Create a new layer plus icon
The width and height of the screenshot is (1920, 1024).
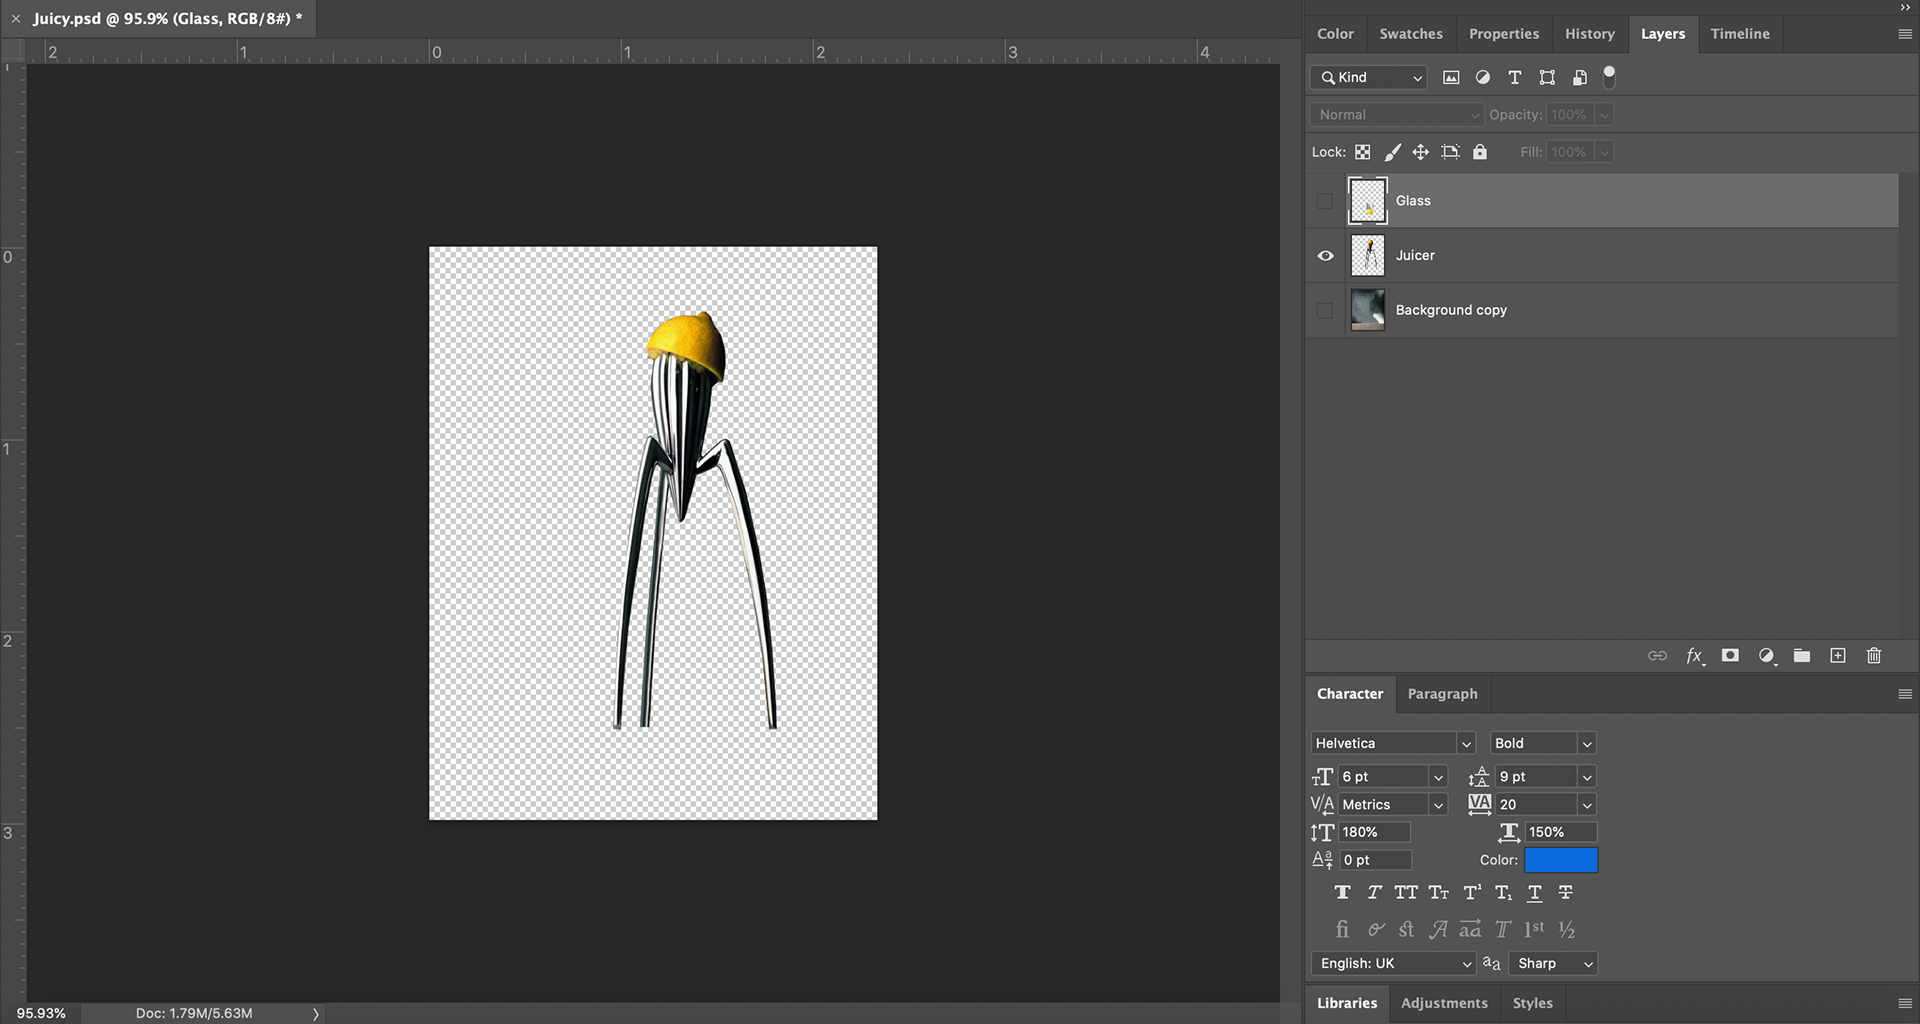(x=1838, y=656)
